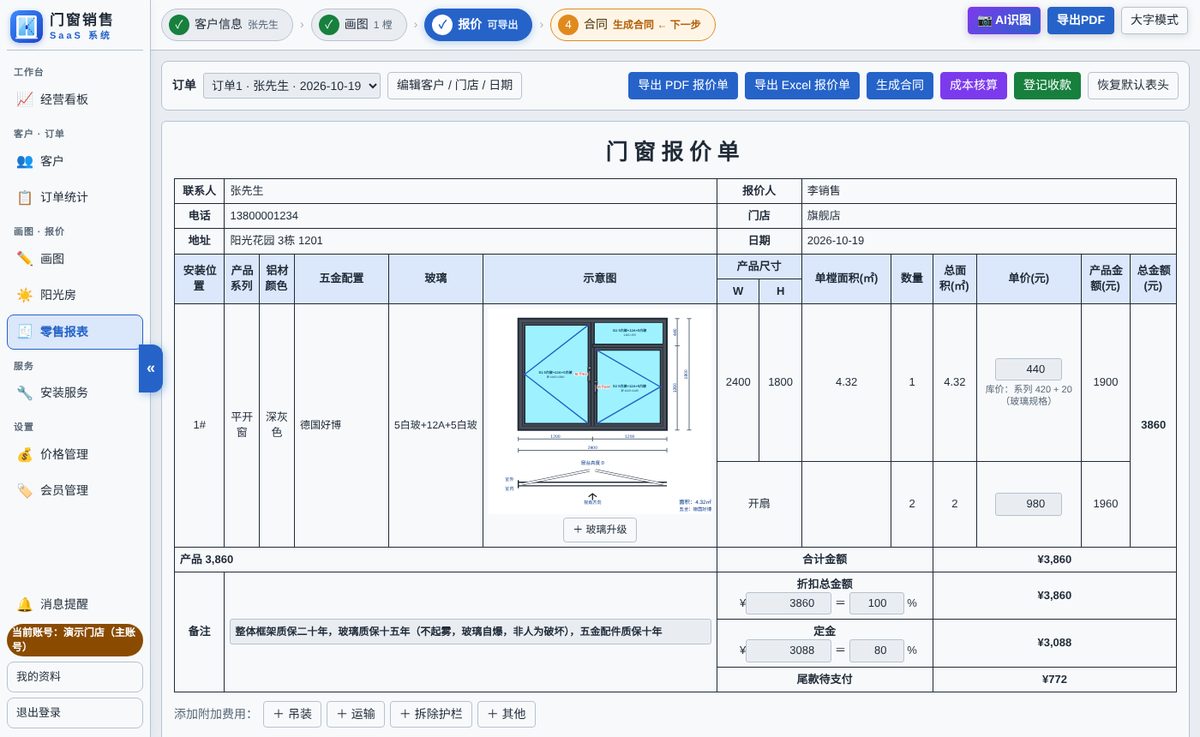Open 会员管理 tag icon

pyautogui.click(x=25, y=490)
